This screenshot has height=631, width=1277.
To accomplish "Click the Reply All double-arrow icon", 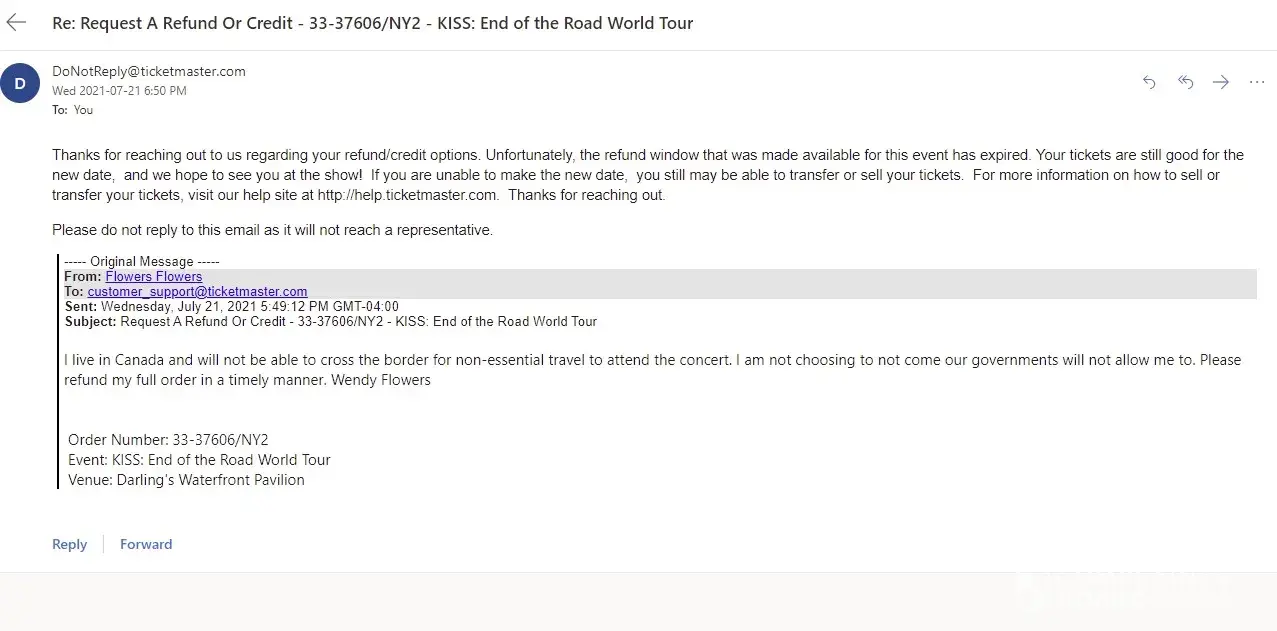I will pos(1185,82).
